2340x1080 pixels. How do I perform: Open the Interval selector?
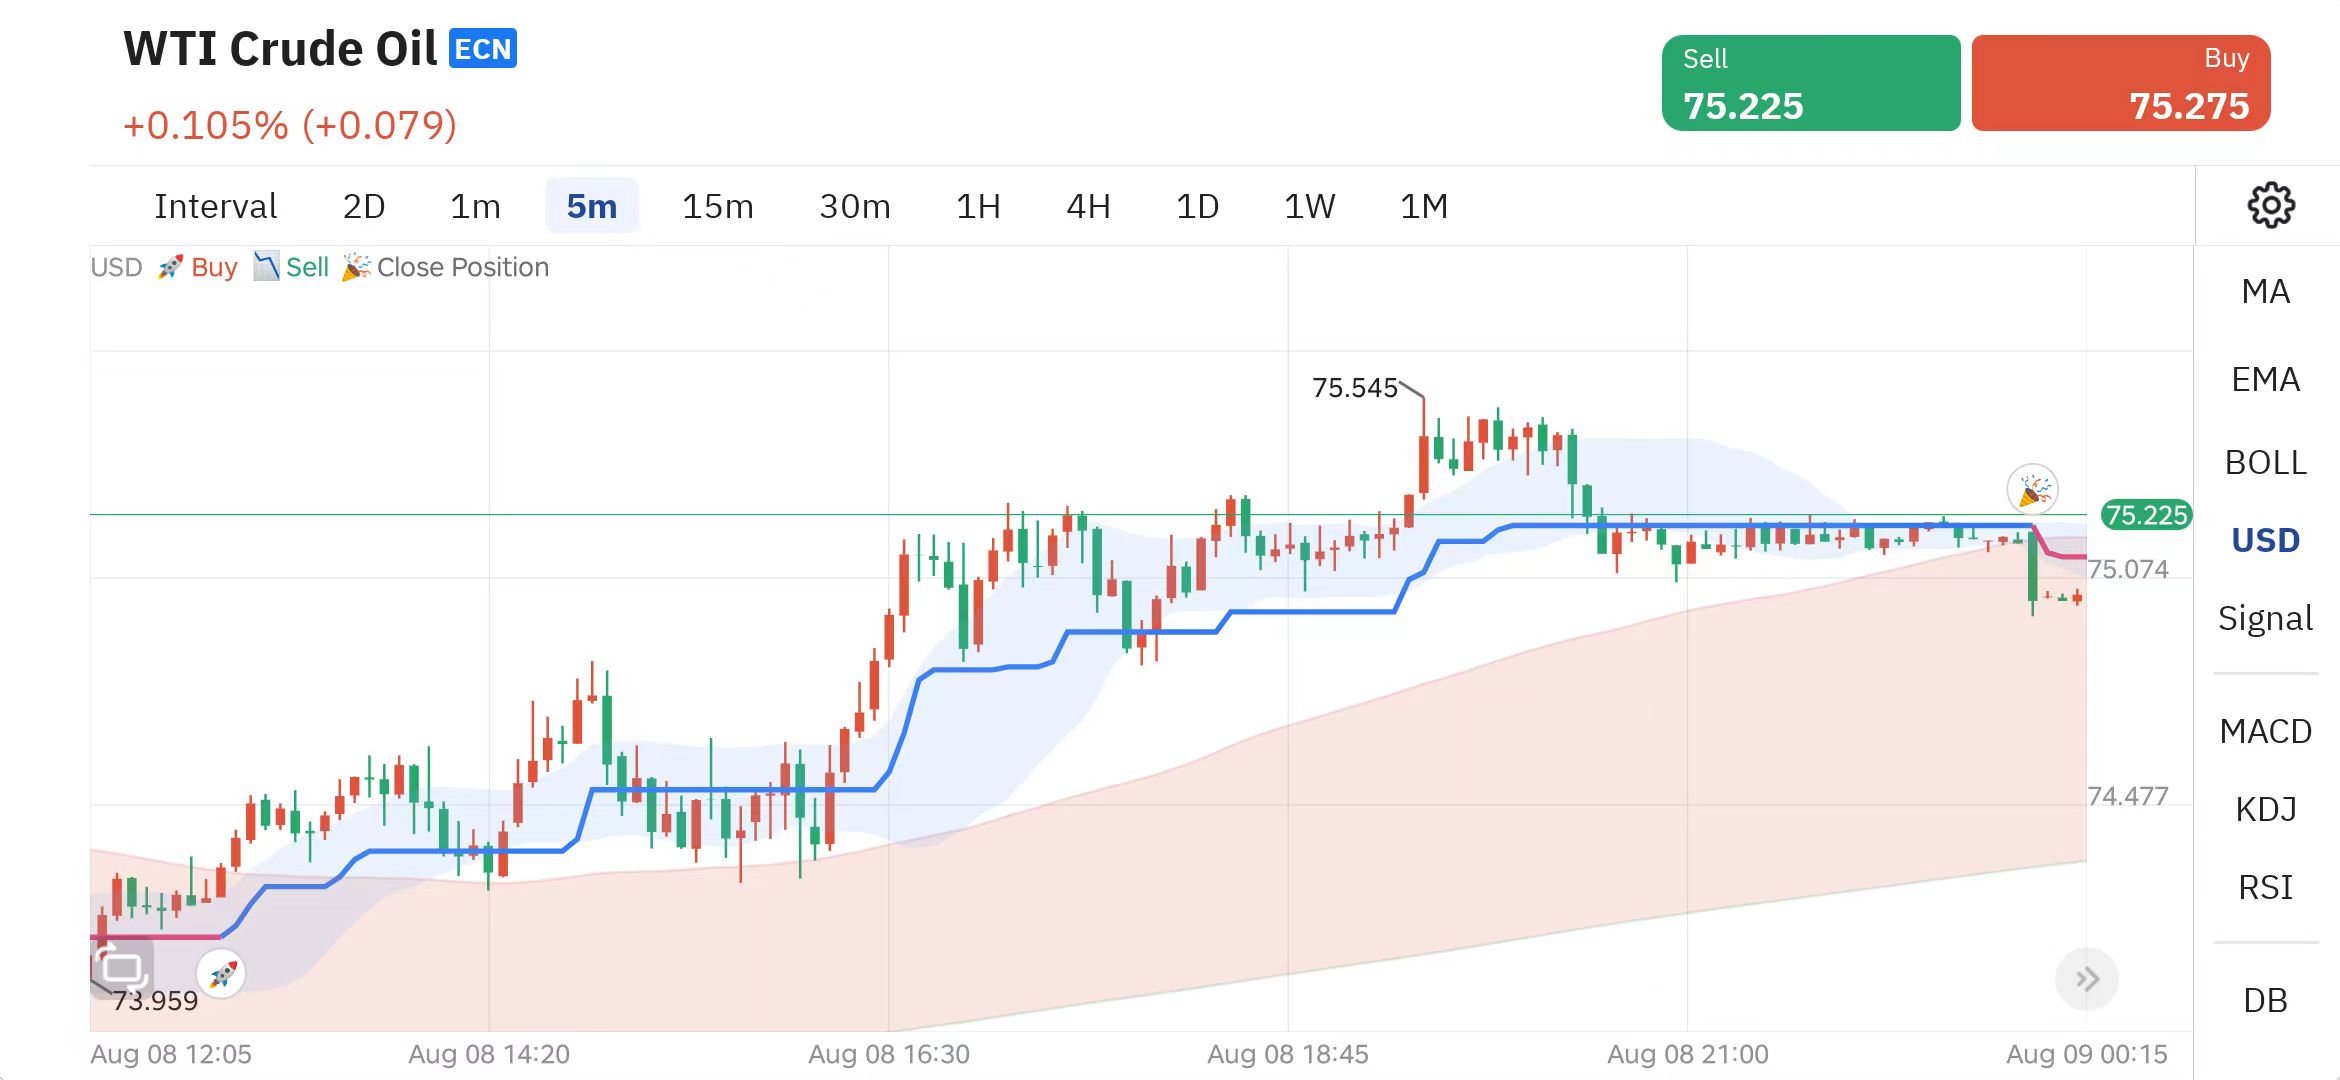click(215, 207)
